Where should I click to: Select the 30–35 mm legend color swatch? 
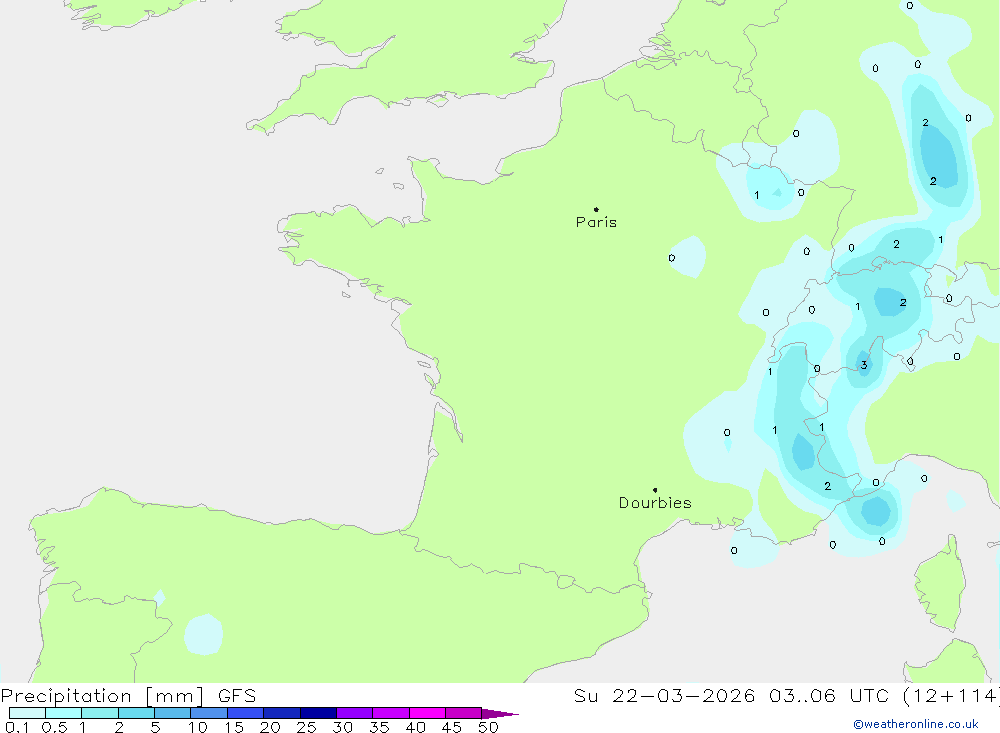click(355, 713)
